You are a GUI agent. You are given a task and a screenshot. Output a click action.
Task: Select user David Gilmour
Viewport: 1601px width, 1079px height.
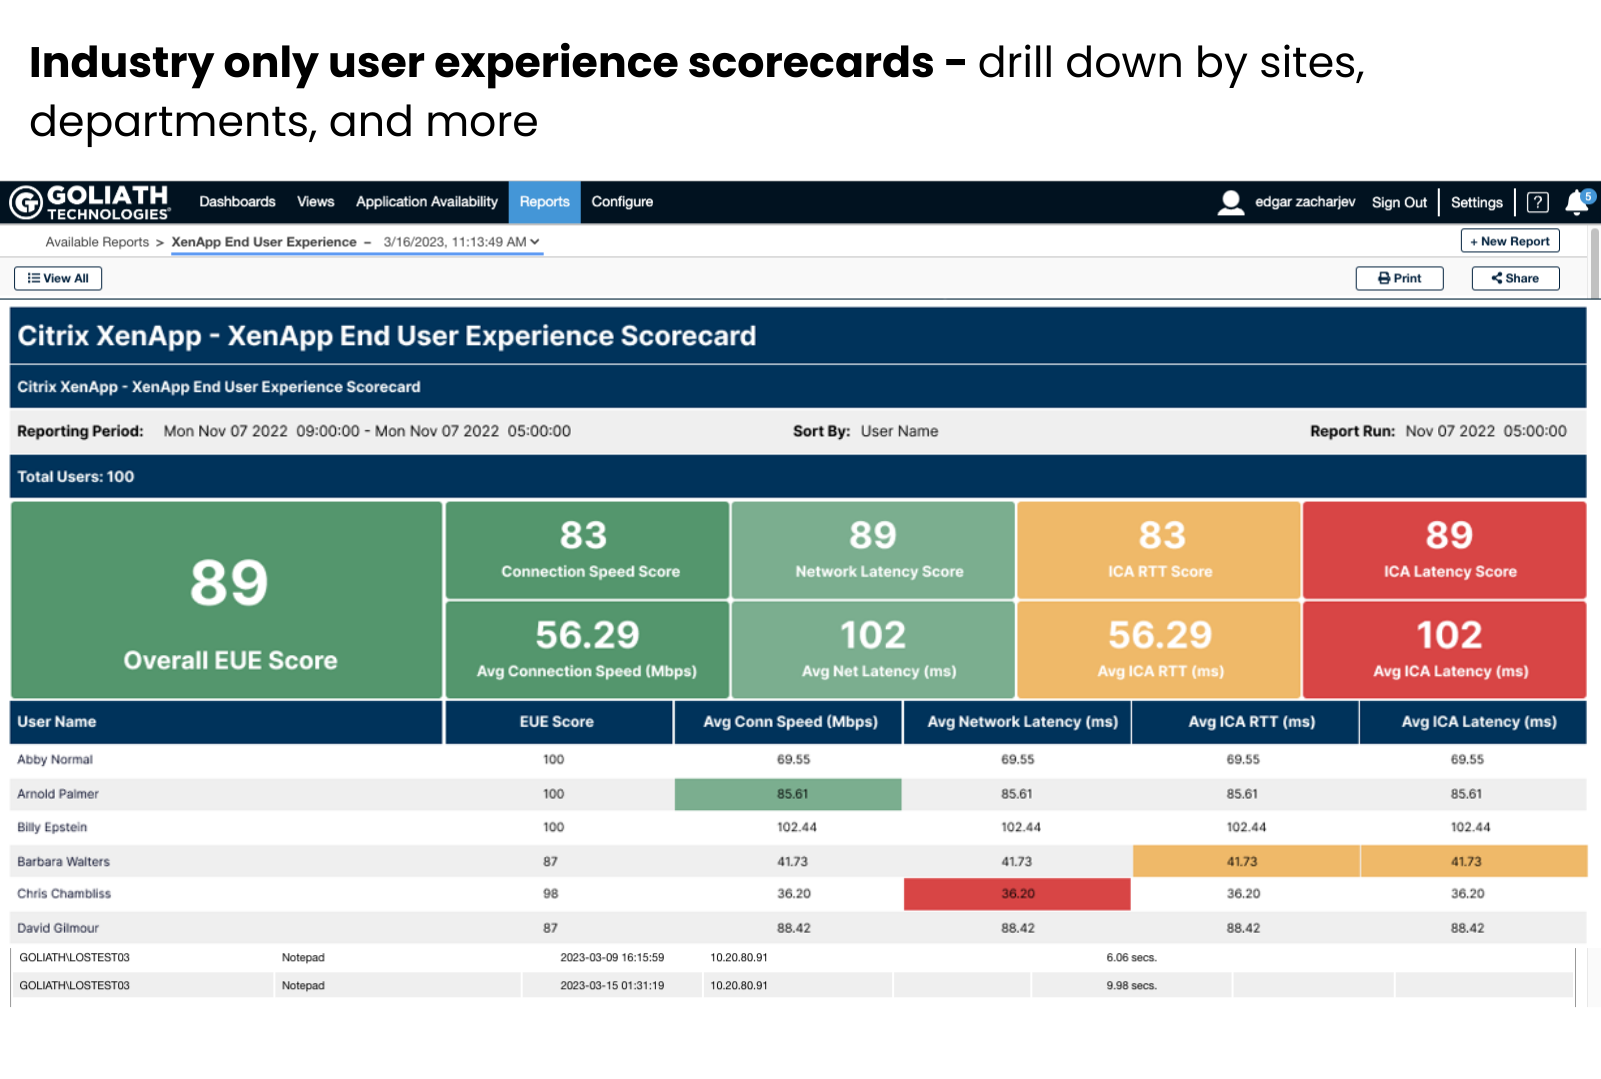click(58, 928)
